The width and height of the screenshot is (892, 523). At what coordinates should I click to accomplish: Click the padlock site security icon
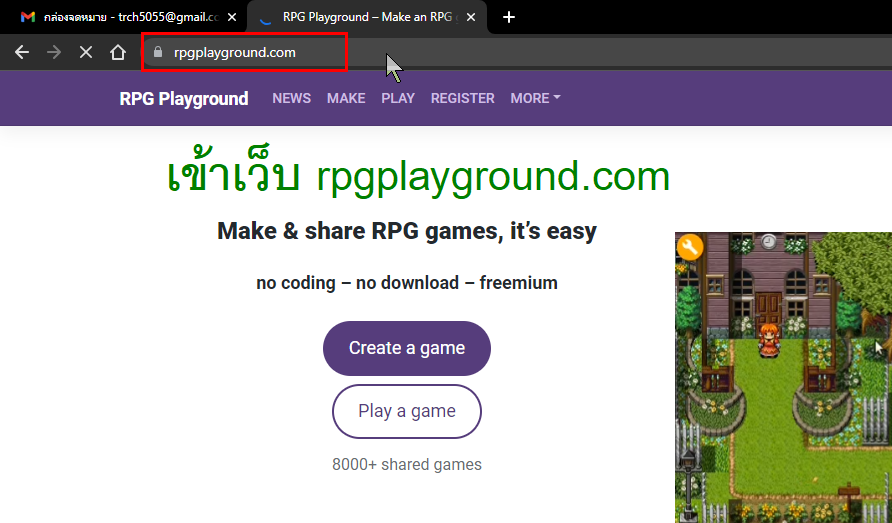(158, 52)
